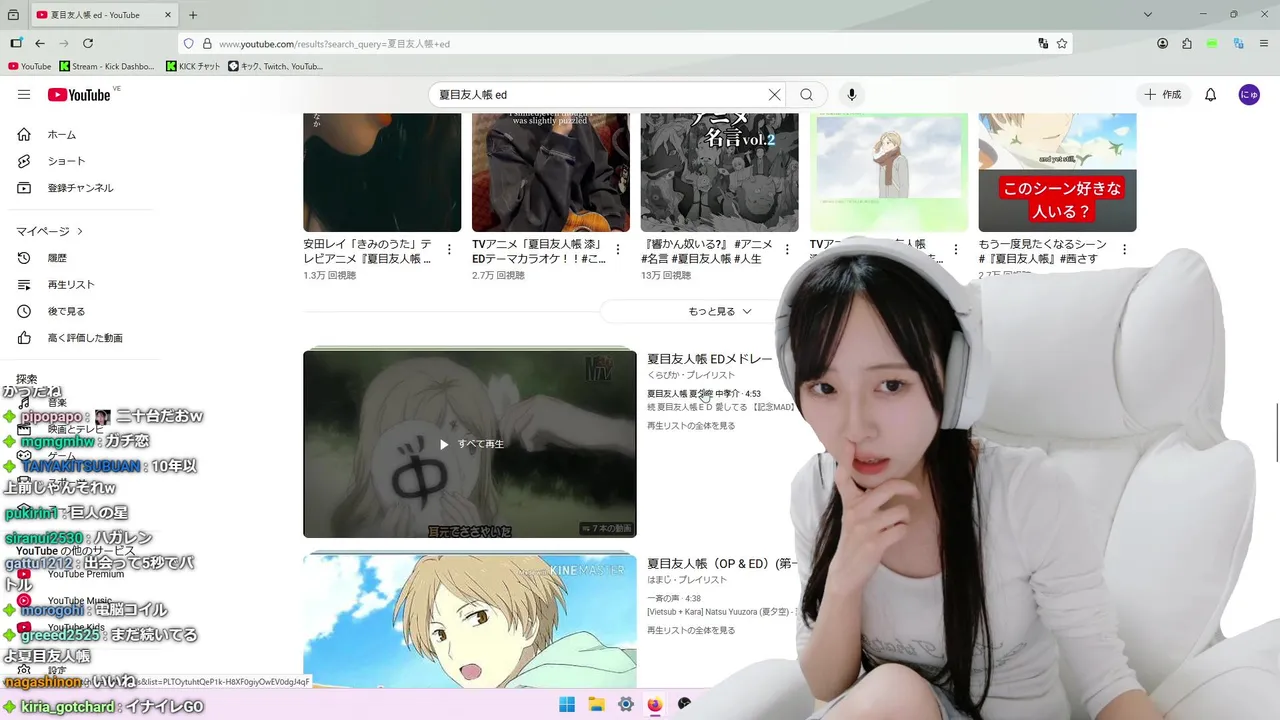The image size is (1280, 720).
Task: Go back to the previous page
Action: pyautogui.click(x=40, y=43)
